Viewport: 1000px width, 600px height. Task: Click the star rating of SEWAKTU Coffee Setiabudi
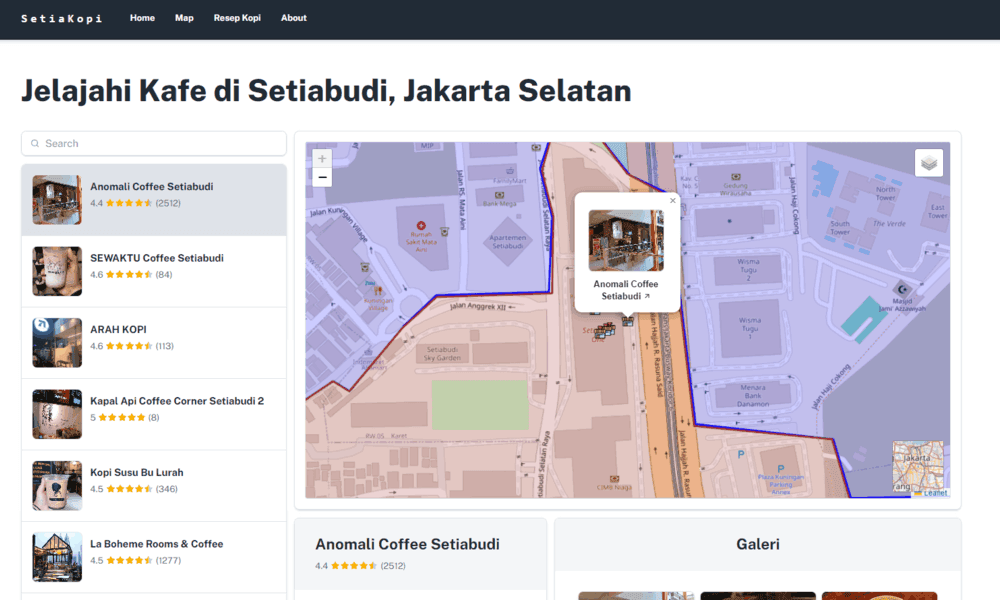click(129, 275)
